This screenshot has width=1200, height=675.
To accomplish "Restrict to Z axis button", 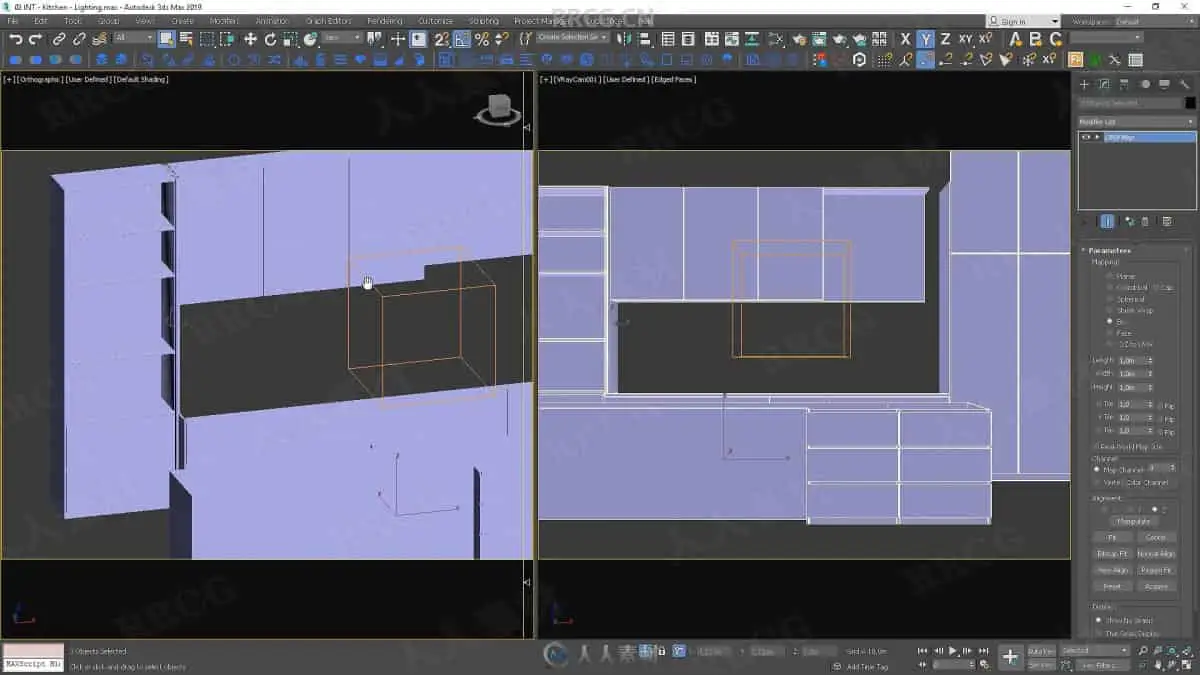I will [x=946, y=39].
